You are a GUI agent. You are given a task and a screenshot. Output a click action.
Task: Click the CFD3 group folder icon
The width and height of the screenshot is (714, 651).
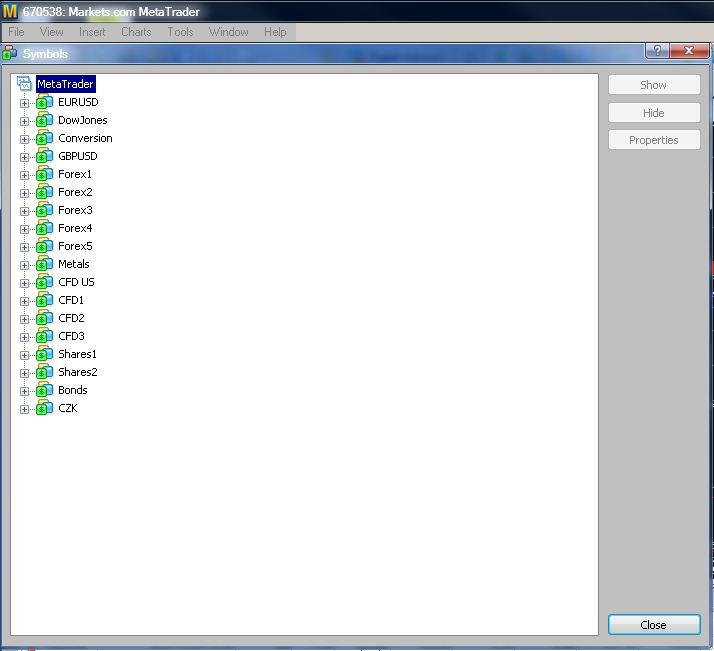click(44, 336)
